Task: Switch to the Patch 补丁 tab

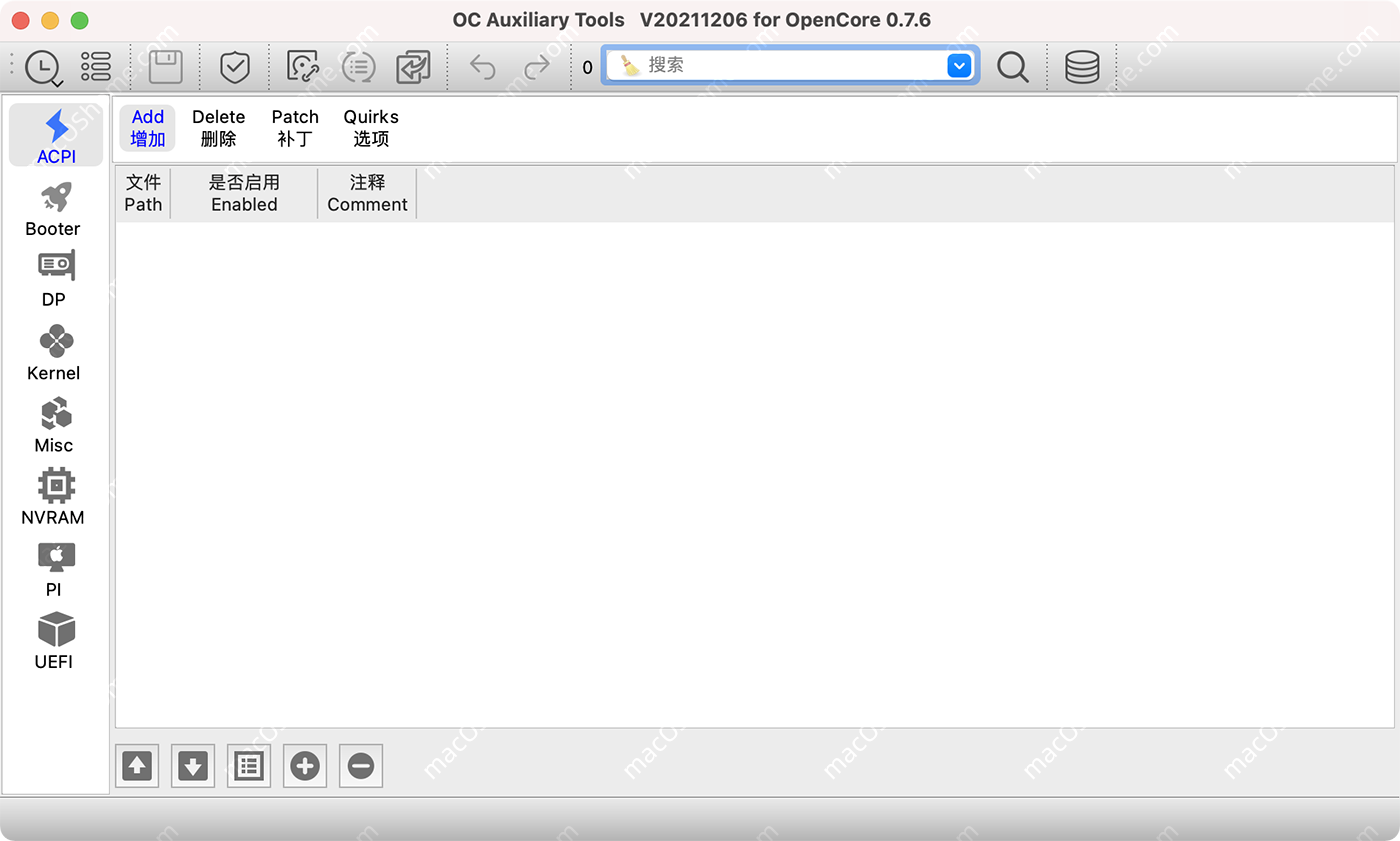Action: click(x=295, y=128)
